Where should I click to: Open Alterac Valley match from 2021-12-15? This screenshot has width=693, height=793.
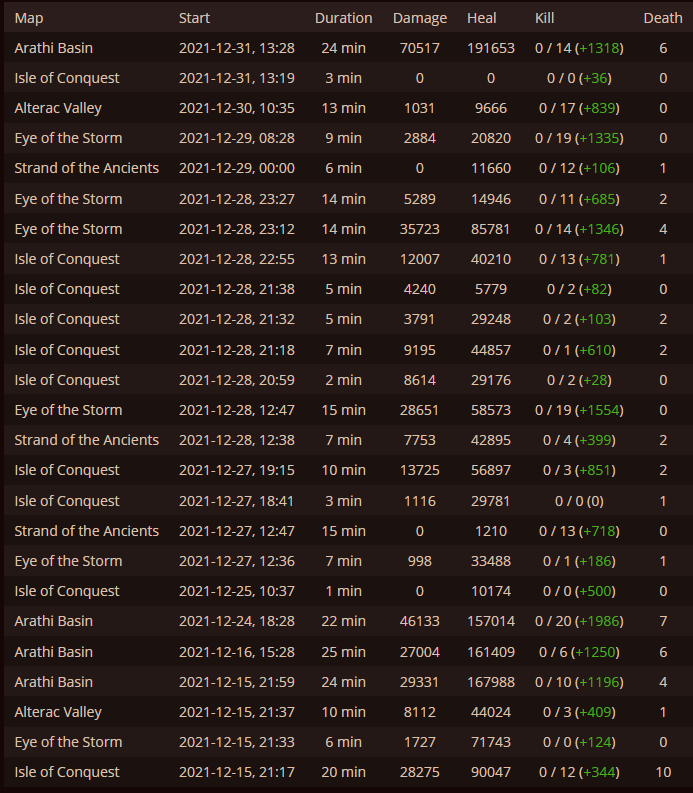pos(58,712)
